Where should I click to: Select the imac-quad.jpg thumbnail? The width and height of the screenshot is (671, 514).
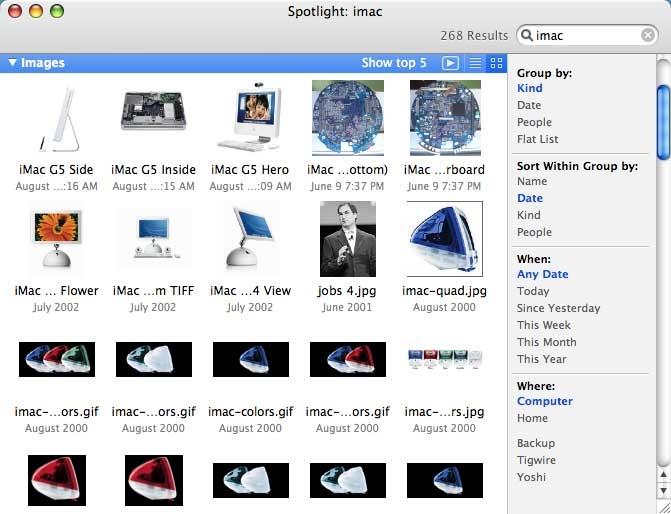(x=445, y=239)
